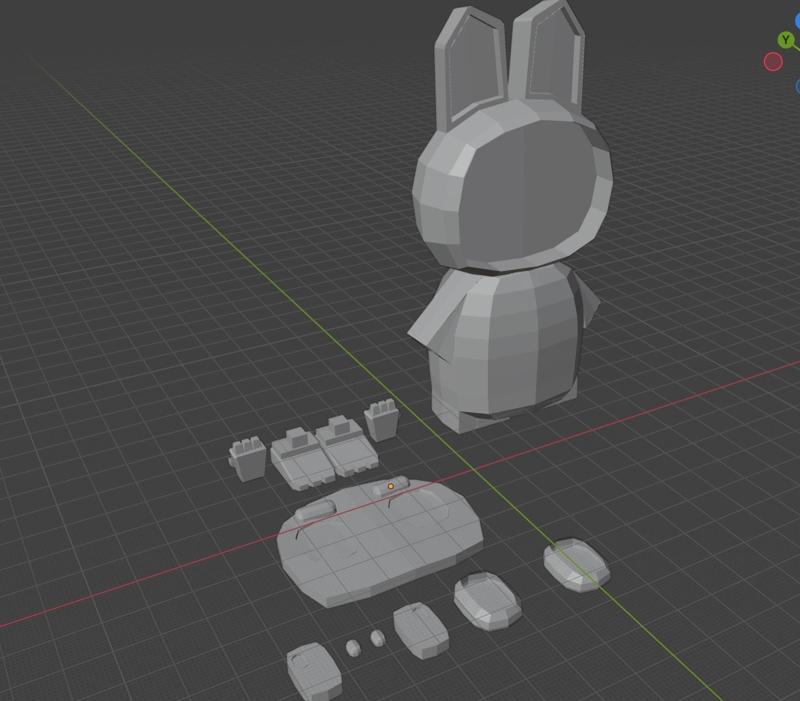The height and width of the screenshot is (701, 800).
Task: Select the oval piece lying on green axis line
Action: [x=577, y=565]
